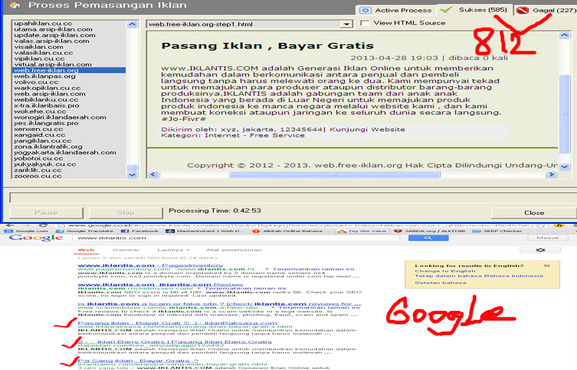Screen dimensions: 577x370
Task: Select web.iklanpas.org in the list
Action: tap(45, 76)
